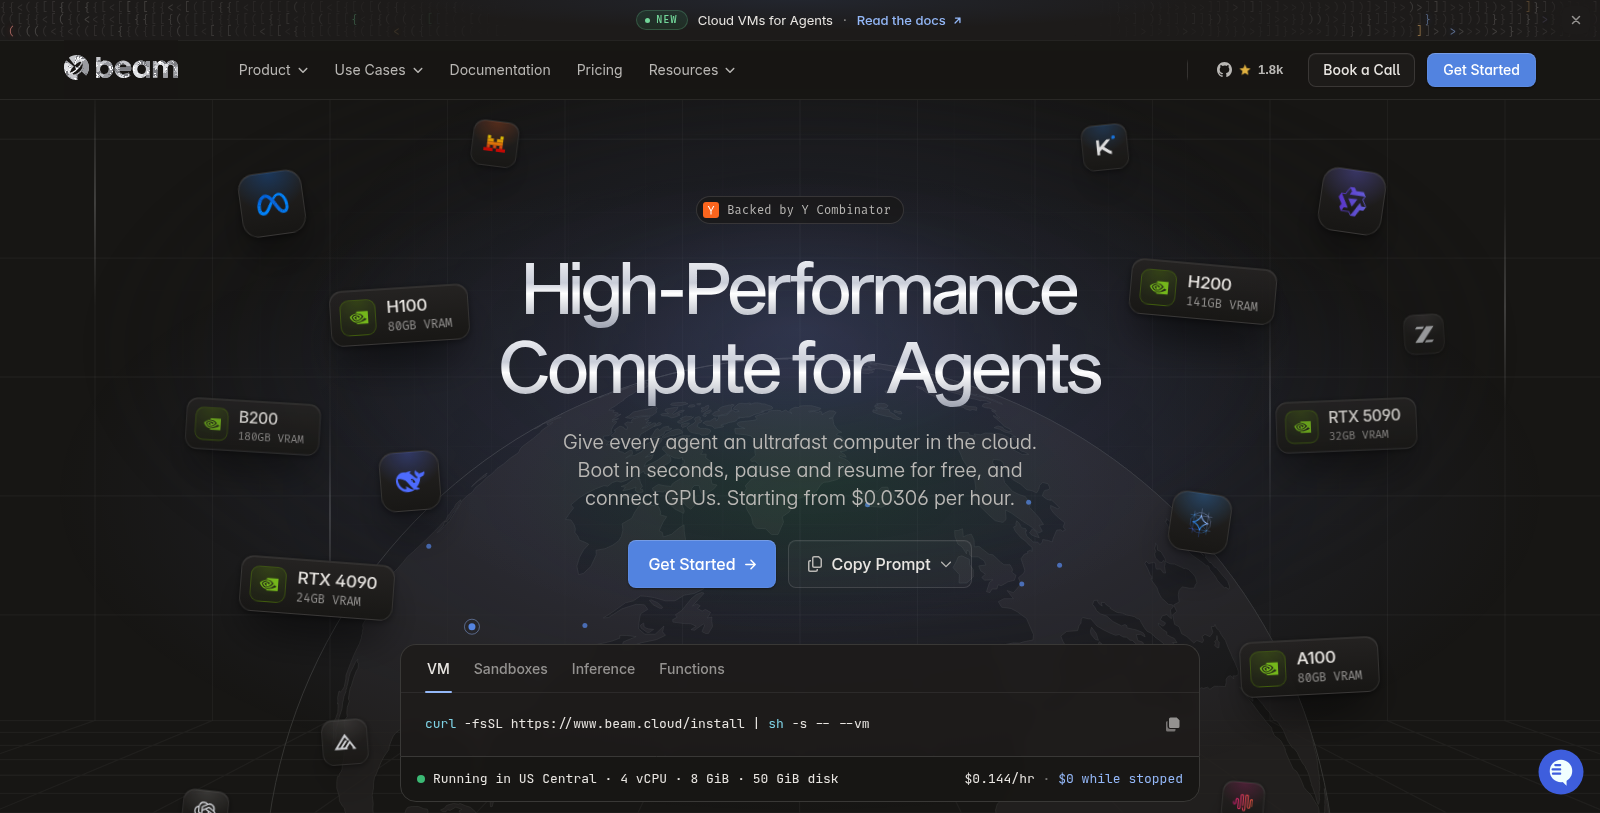Expand the Use Cases dropdown

coord(378,70)
